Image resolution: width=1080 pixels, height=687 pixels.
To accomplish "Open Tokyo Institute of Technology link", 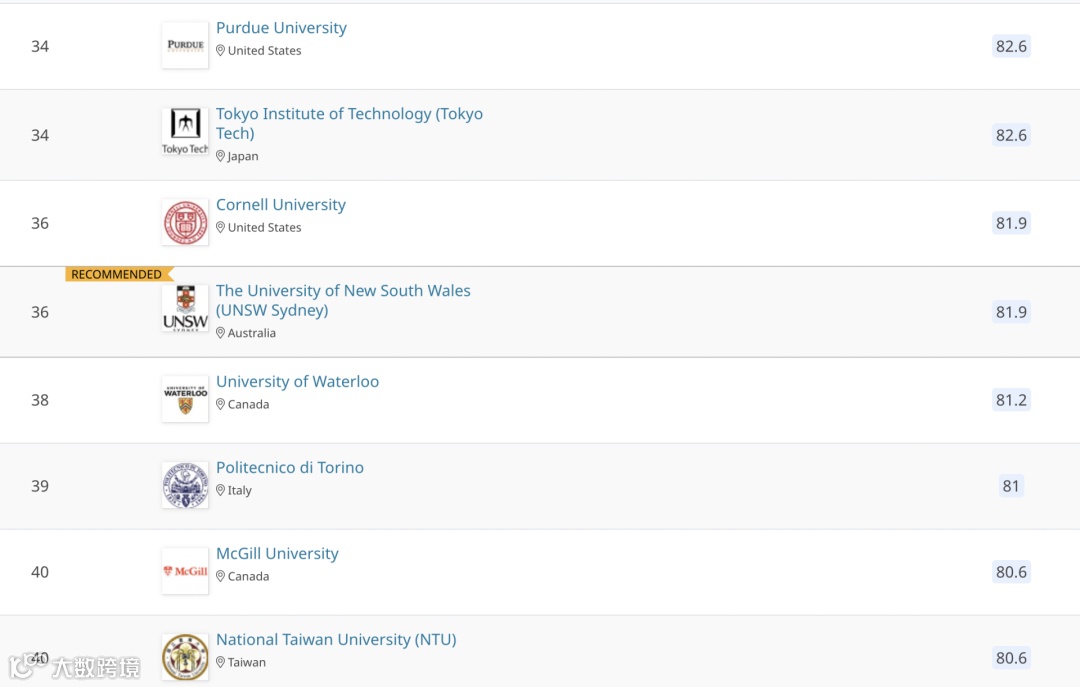I will pos(349,114).
